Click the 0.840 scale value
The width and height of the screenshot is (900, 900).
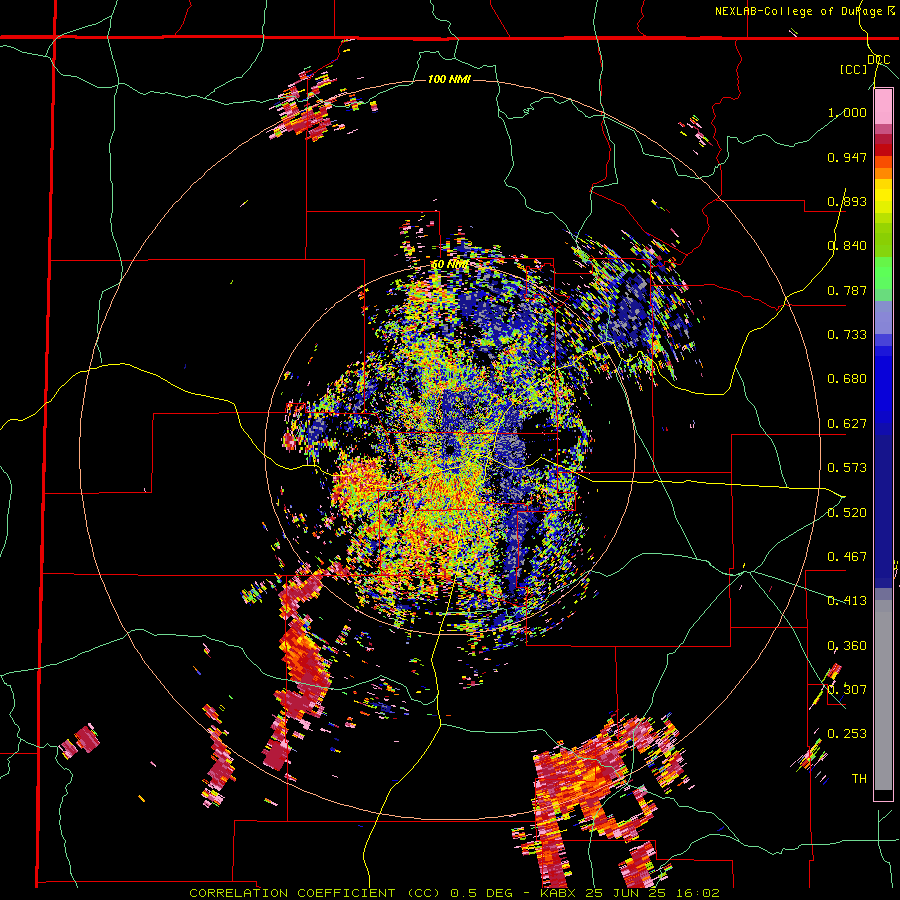click(847, 246)
